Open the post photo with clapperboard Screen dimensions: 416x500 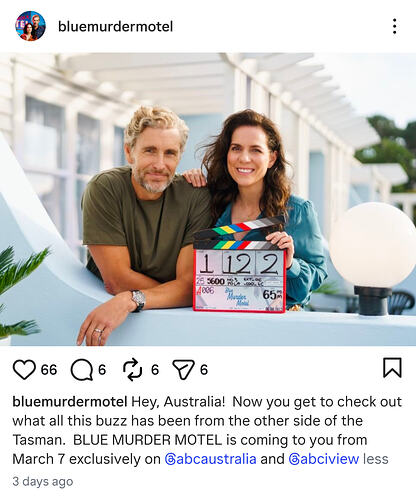(208, 199)
